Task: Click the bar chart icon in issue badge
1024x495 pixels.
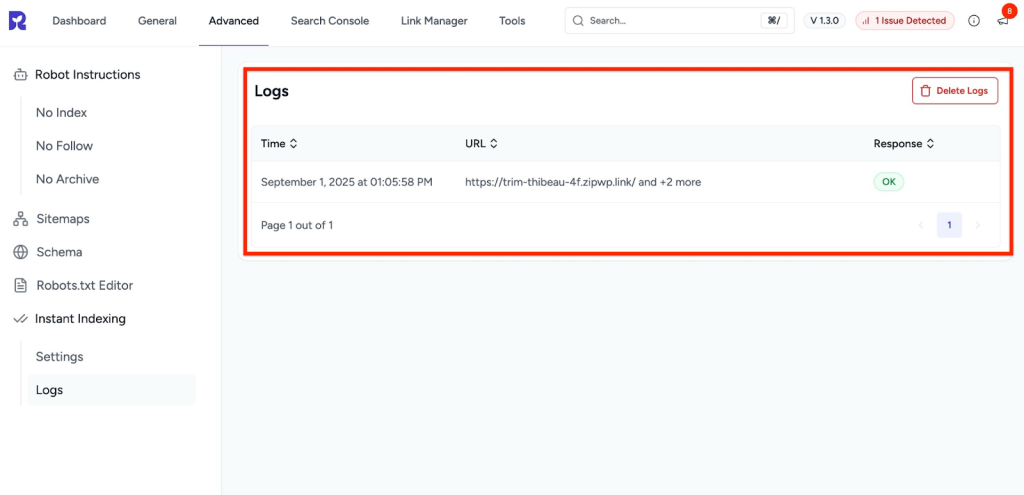Action: tap(867, 21)
